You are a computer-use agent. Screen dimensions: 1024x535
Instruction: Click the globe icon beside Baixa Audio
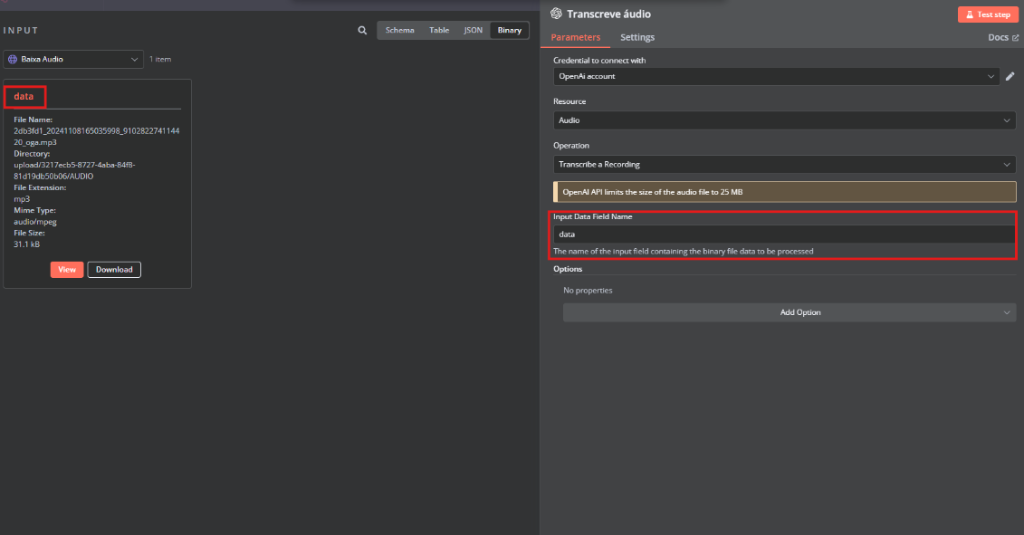pyautogui.click(x=12, y=59)
